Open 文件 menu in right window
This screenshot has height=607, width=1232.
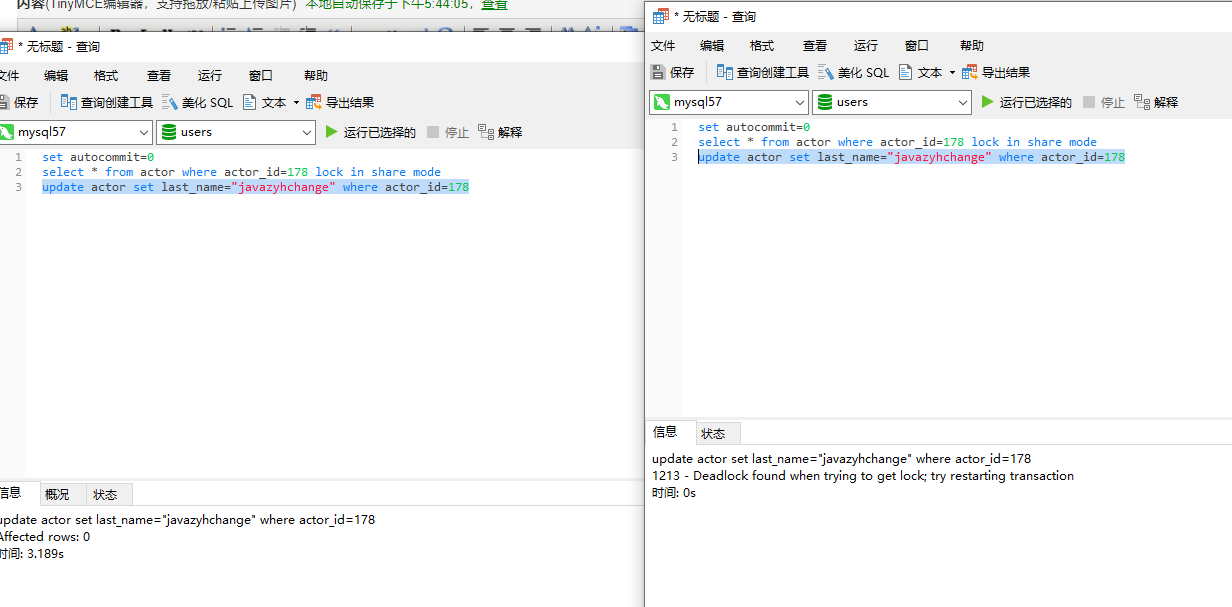click(x=663, y=45)
